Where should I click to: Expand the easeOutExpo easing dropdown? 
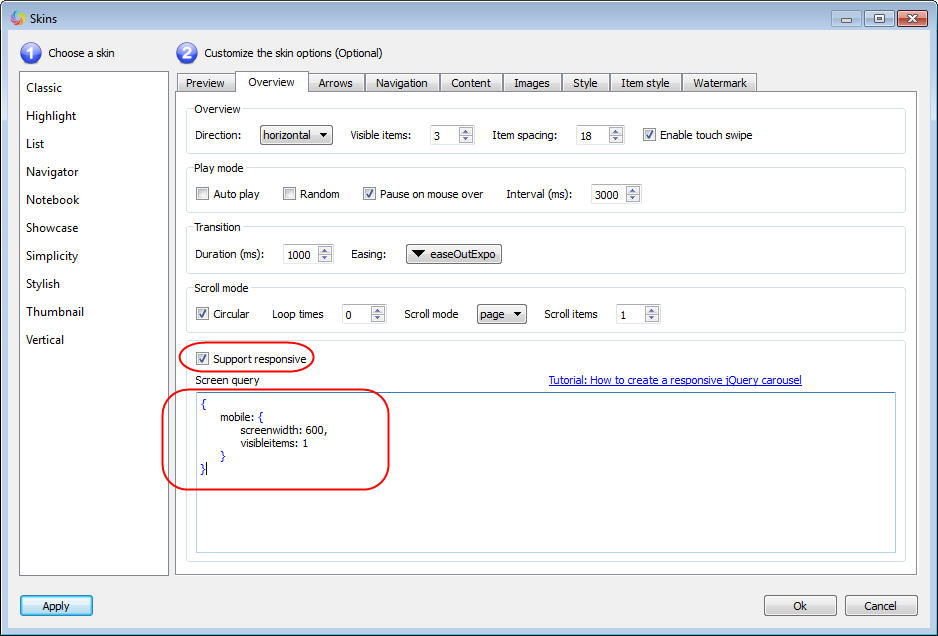[454, 254]
